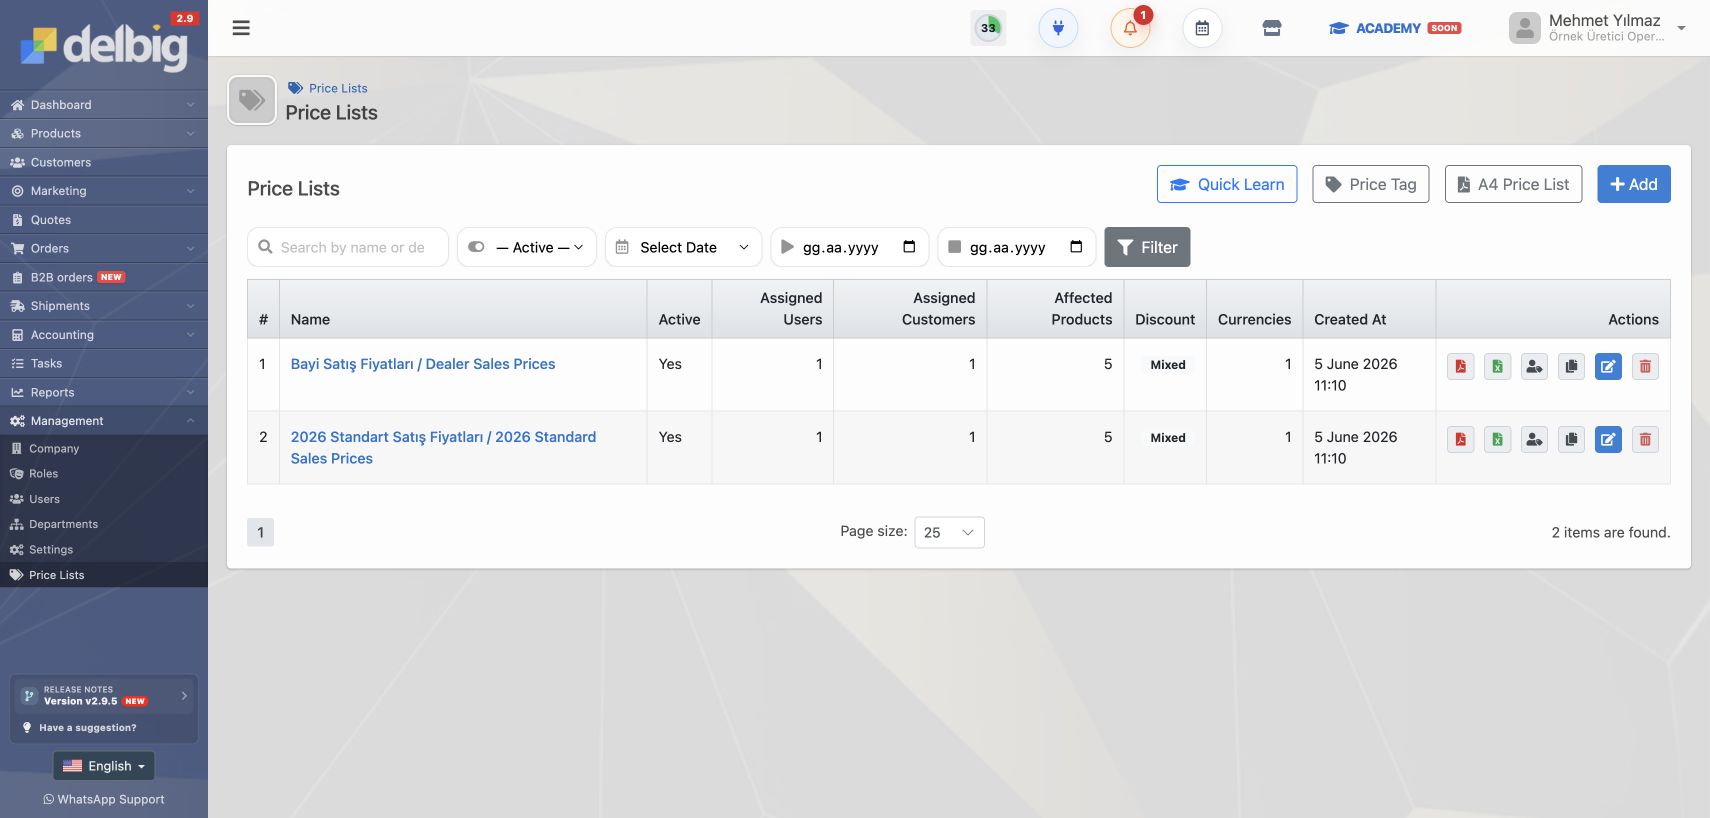Export 2026 Standard Sales Prices to Excel

pos(1498,440)
